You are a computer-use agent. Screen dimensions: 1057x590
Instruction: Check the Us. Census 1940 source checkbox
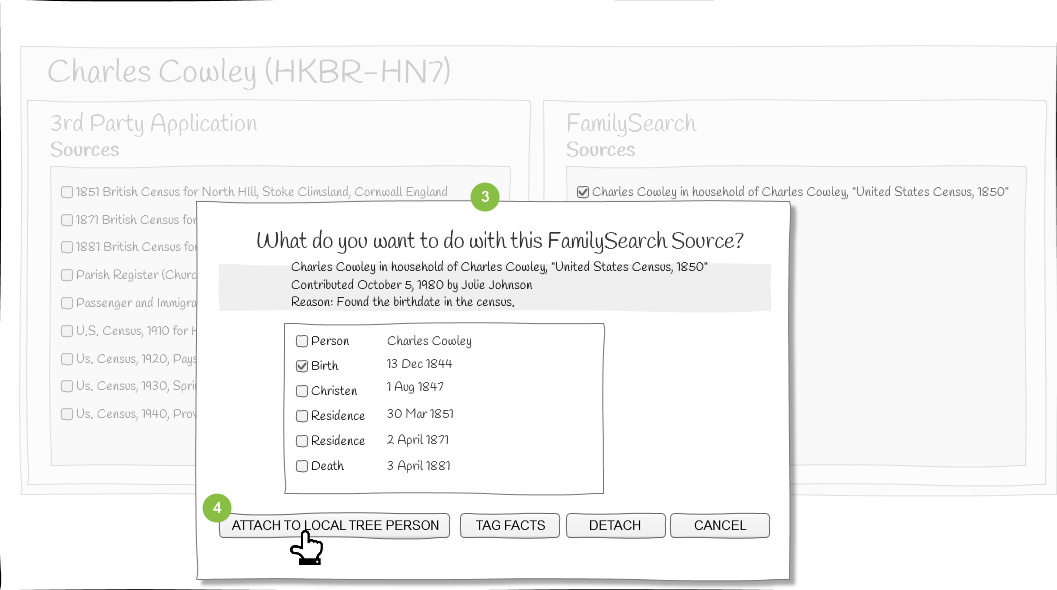[67, 414]
